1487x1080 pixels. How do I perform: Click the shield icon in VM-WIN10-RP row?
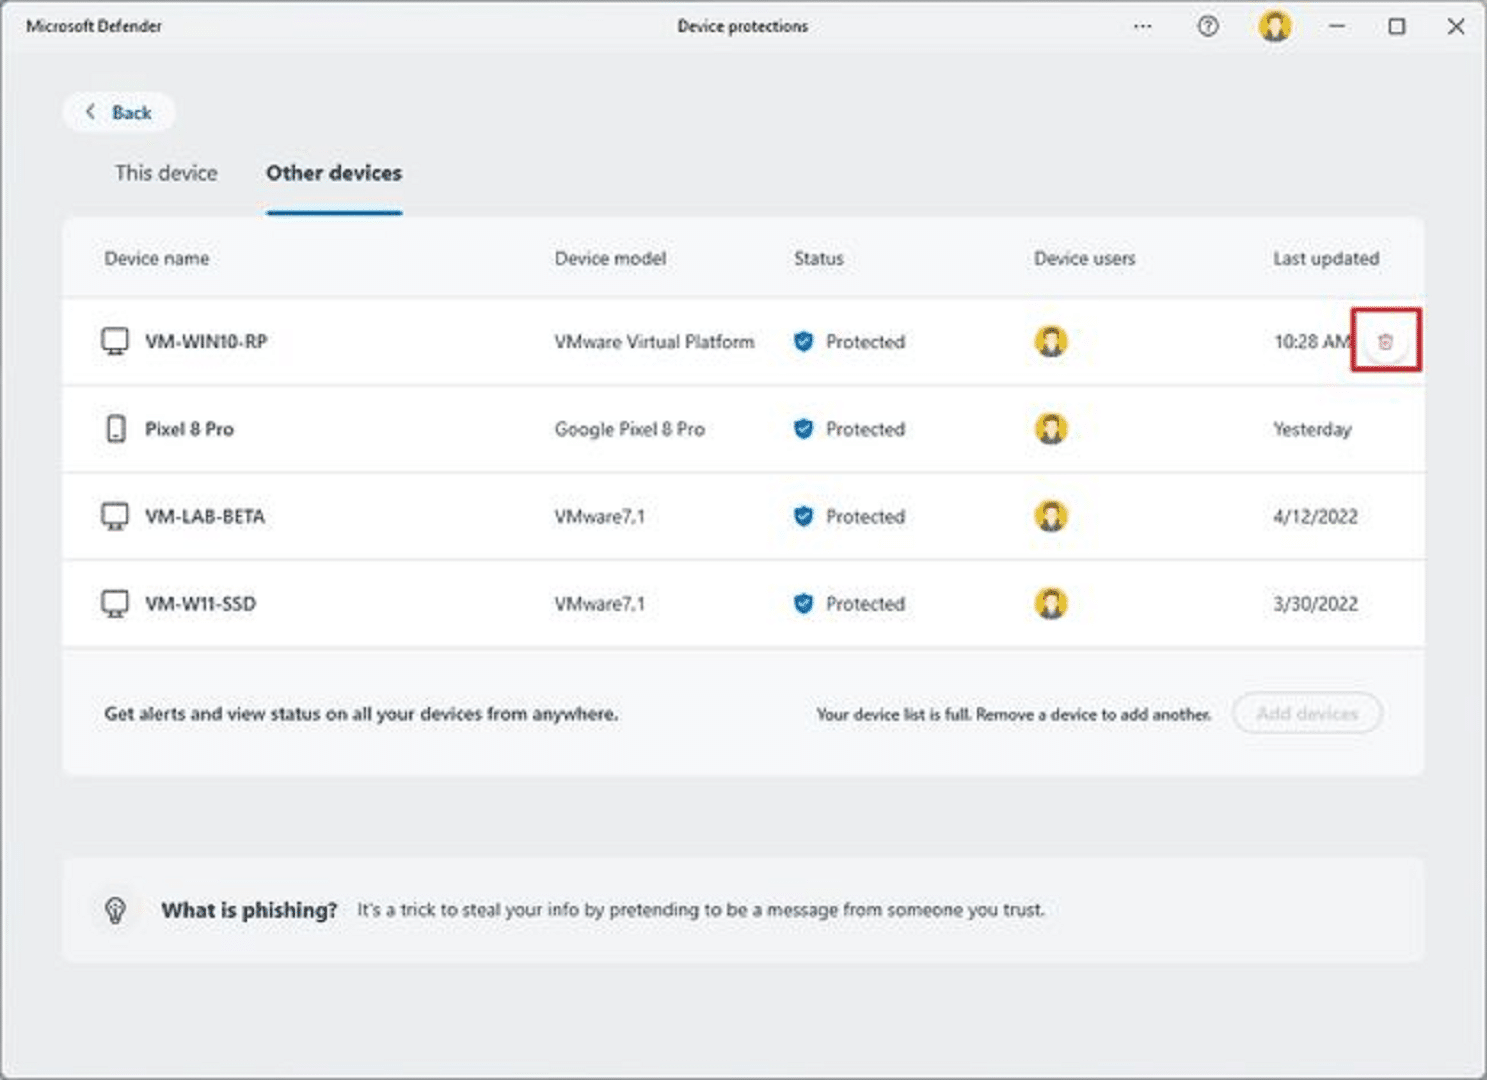point(803,342)
